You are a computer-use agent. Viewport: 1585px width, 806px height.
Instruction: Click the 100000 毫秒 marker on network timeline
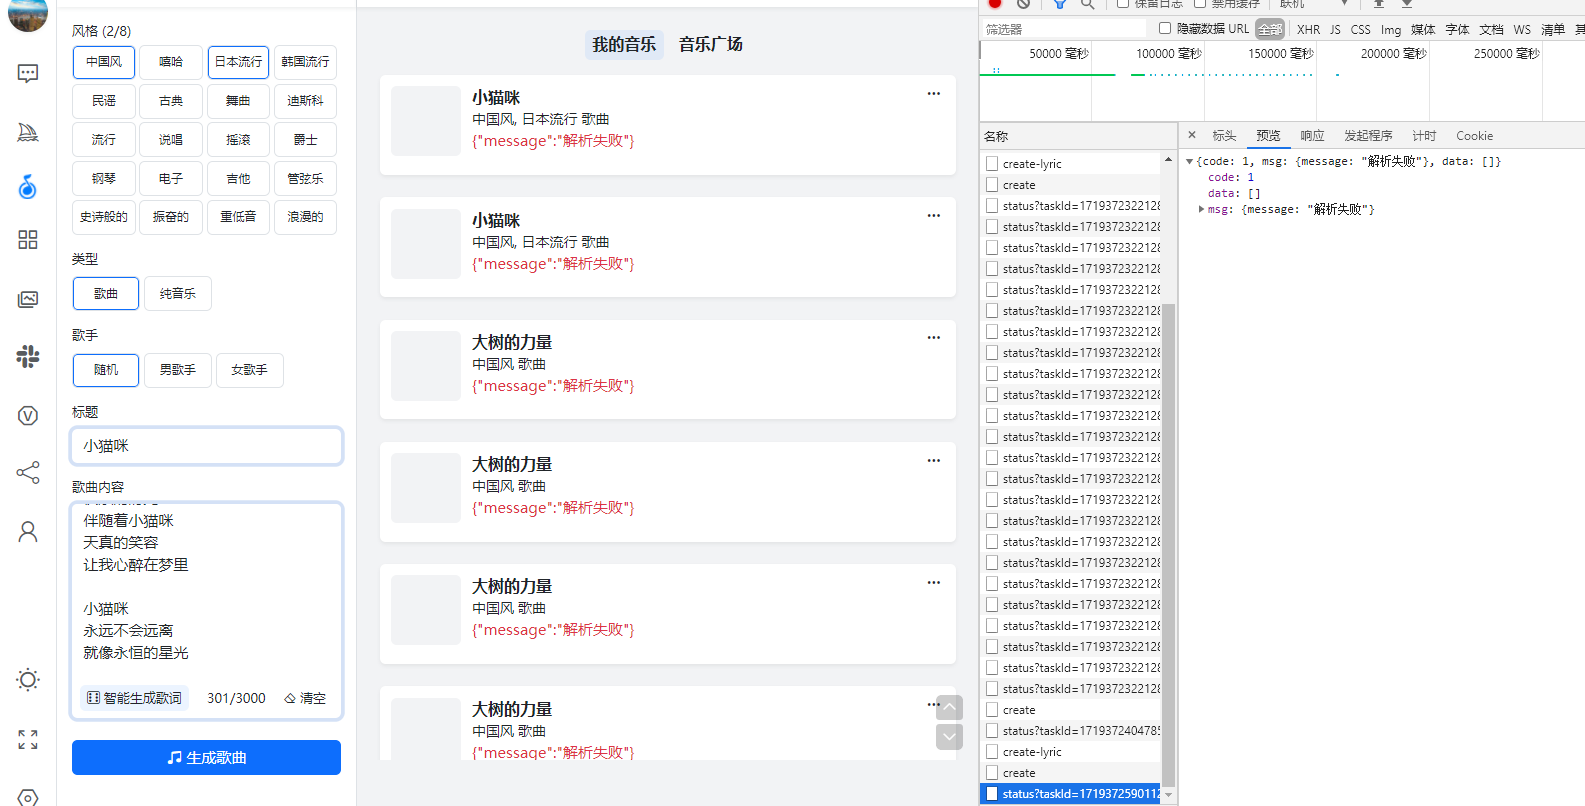tap(1168, 53)
